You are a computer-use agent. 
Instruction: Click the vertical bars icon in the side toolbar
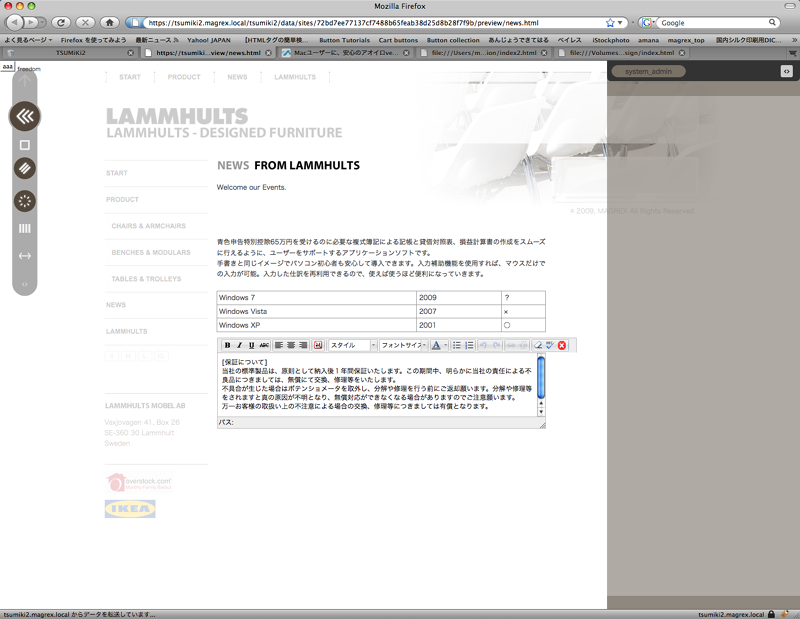24,229
